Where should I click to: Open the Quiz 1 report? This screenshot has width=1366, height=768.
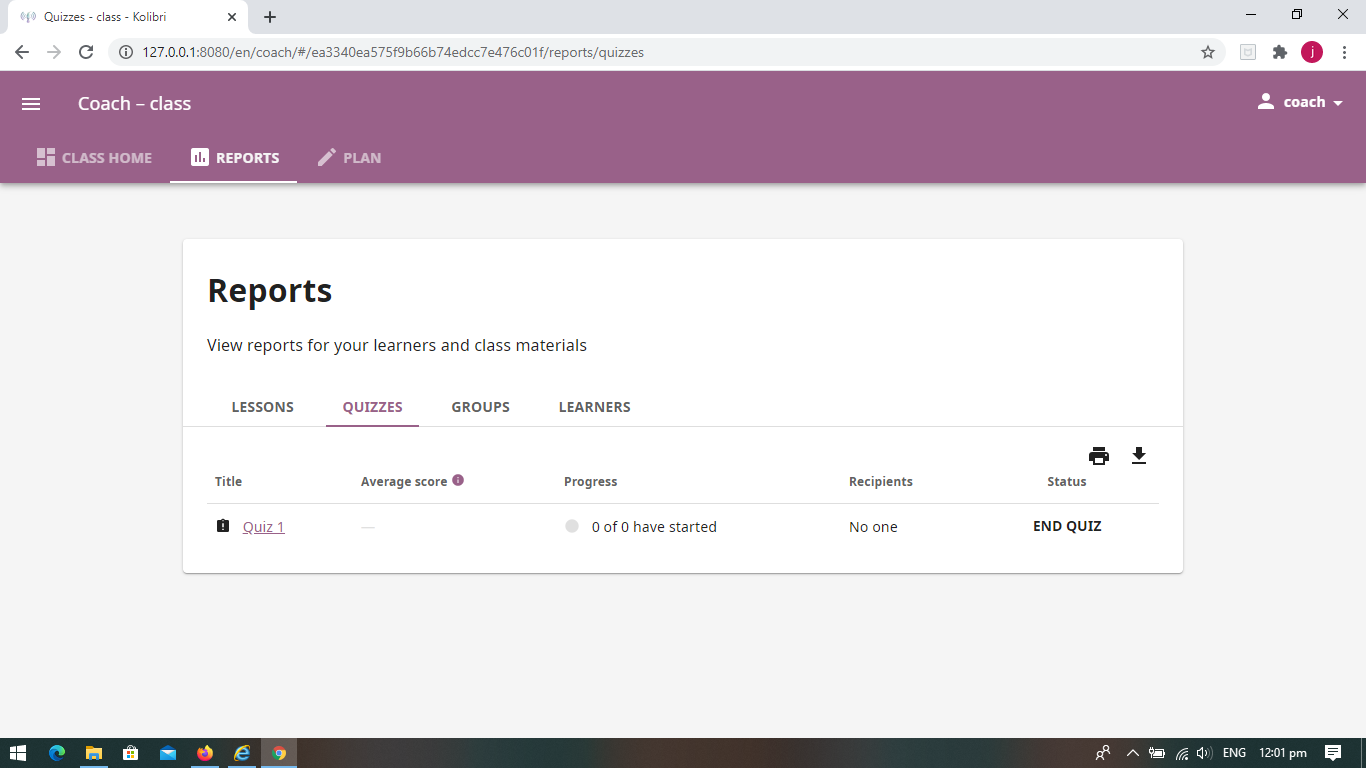[x=262, y=526]
